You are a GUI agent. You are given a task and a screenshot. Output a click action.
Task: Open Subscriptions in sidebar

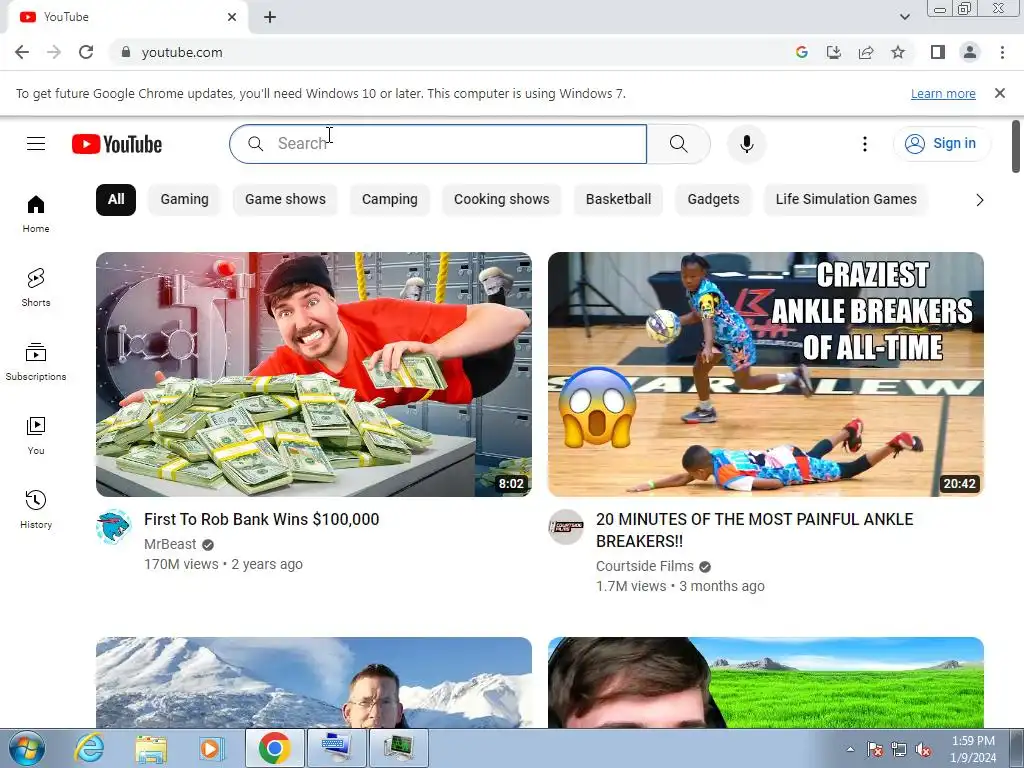36,362
